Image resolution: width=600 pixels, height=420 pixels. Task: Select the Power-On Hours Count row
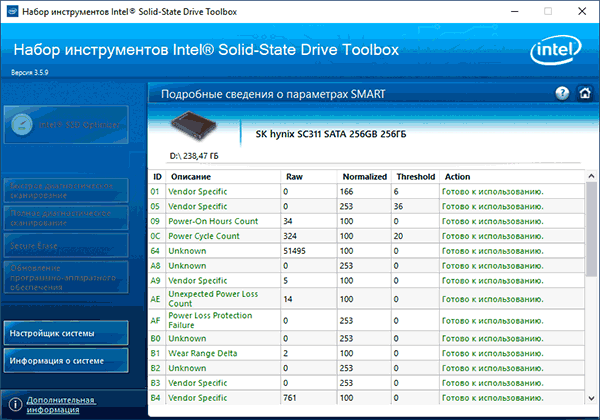pyautogui.click(x=367, y=221)
